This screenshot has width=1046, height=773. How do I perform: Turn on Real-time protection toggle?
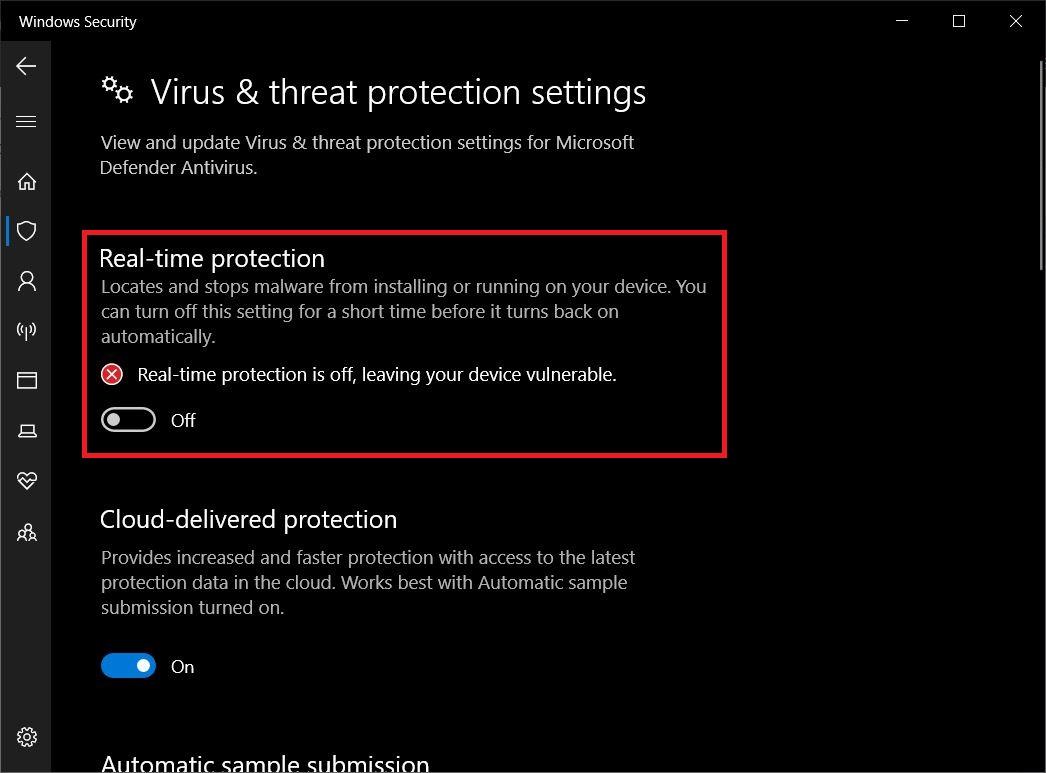pyautogui.click(x=128, y=420)
